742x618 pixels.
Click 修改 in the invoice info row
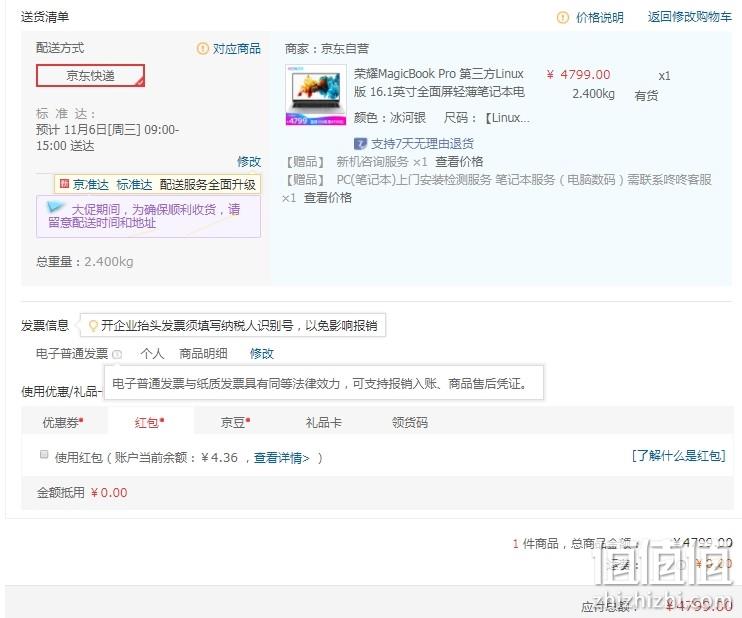point(262,353)
